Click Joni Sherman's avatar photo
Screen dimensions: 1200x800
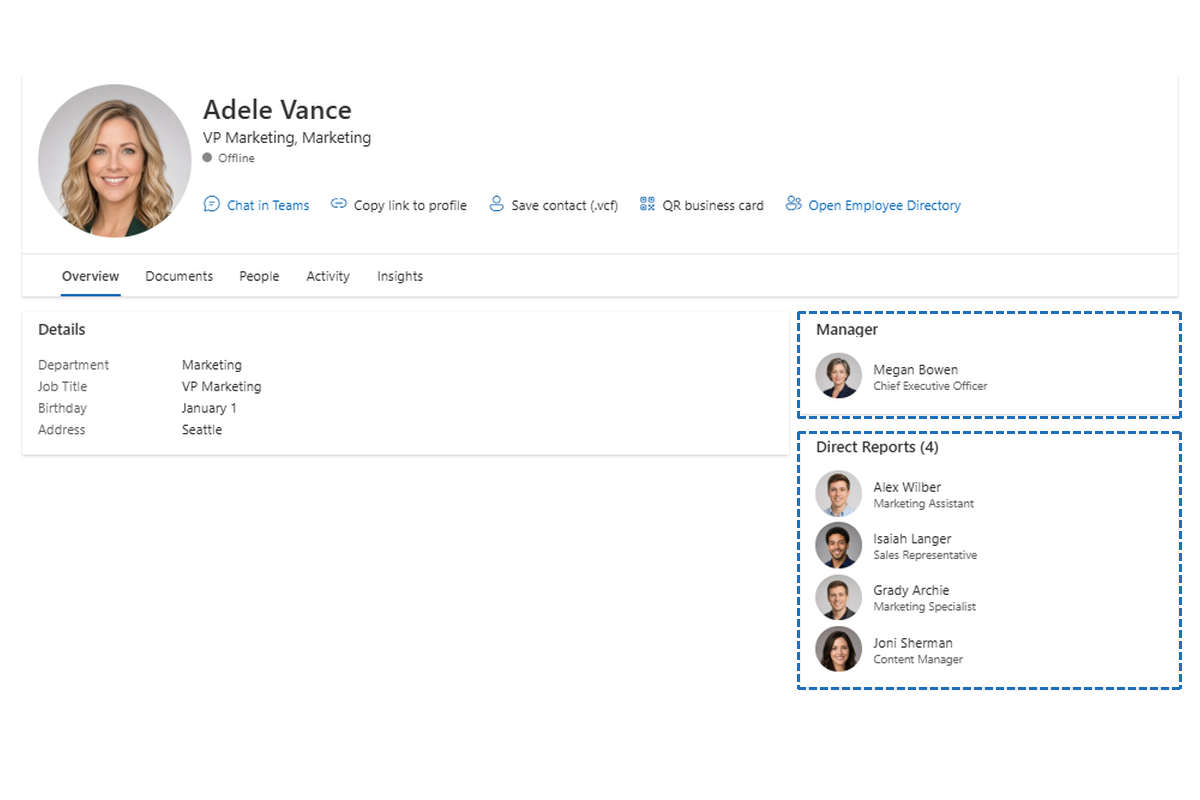pos(838,650)
